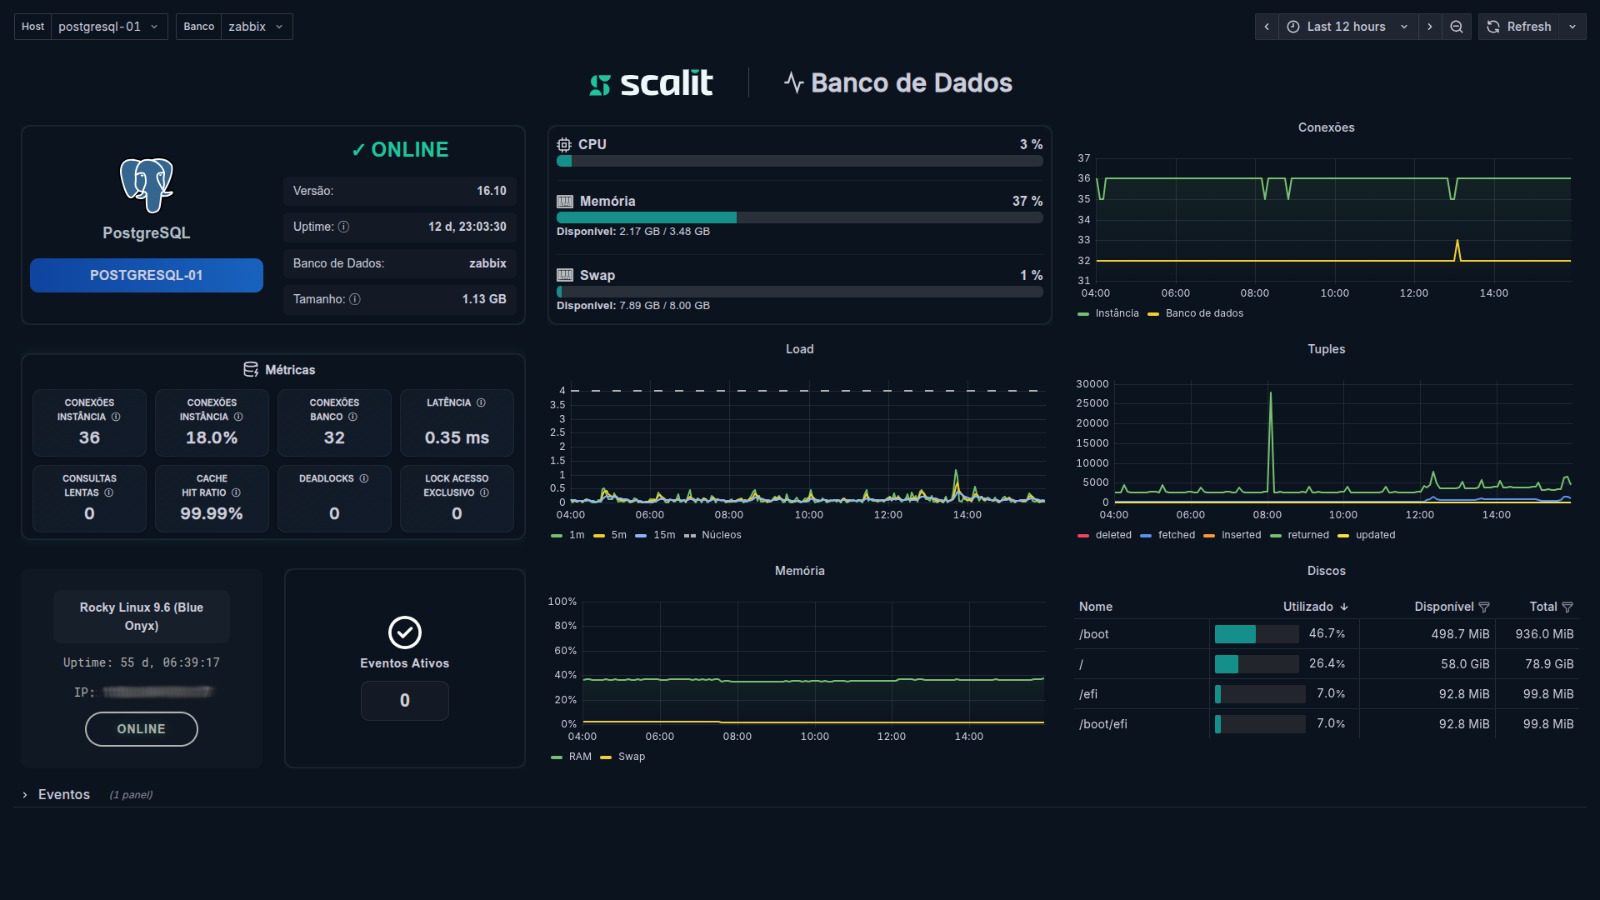Click the filter icon on Total column
This screenshot has height=900, width=1600.
click(1567, 607)
